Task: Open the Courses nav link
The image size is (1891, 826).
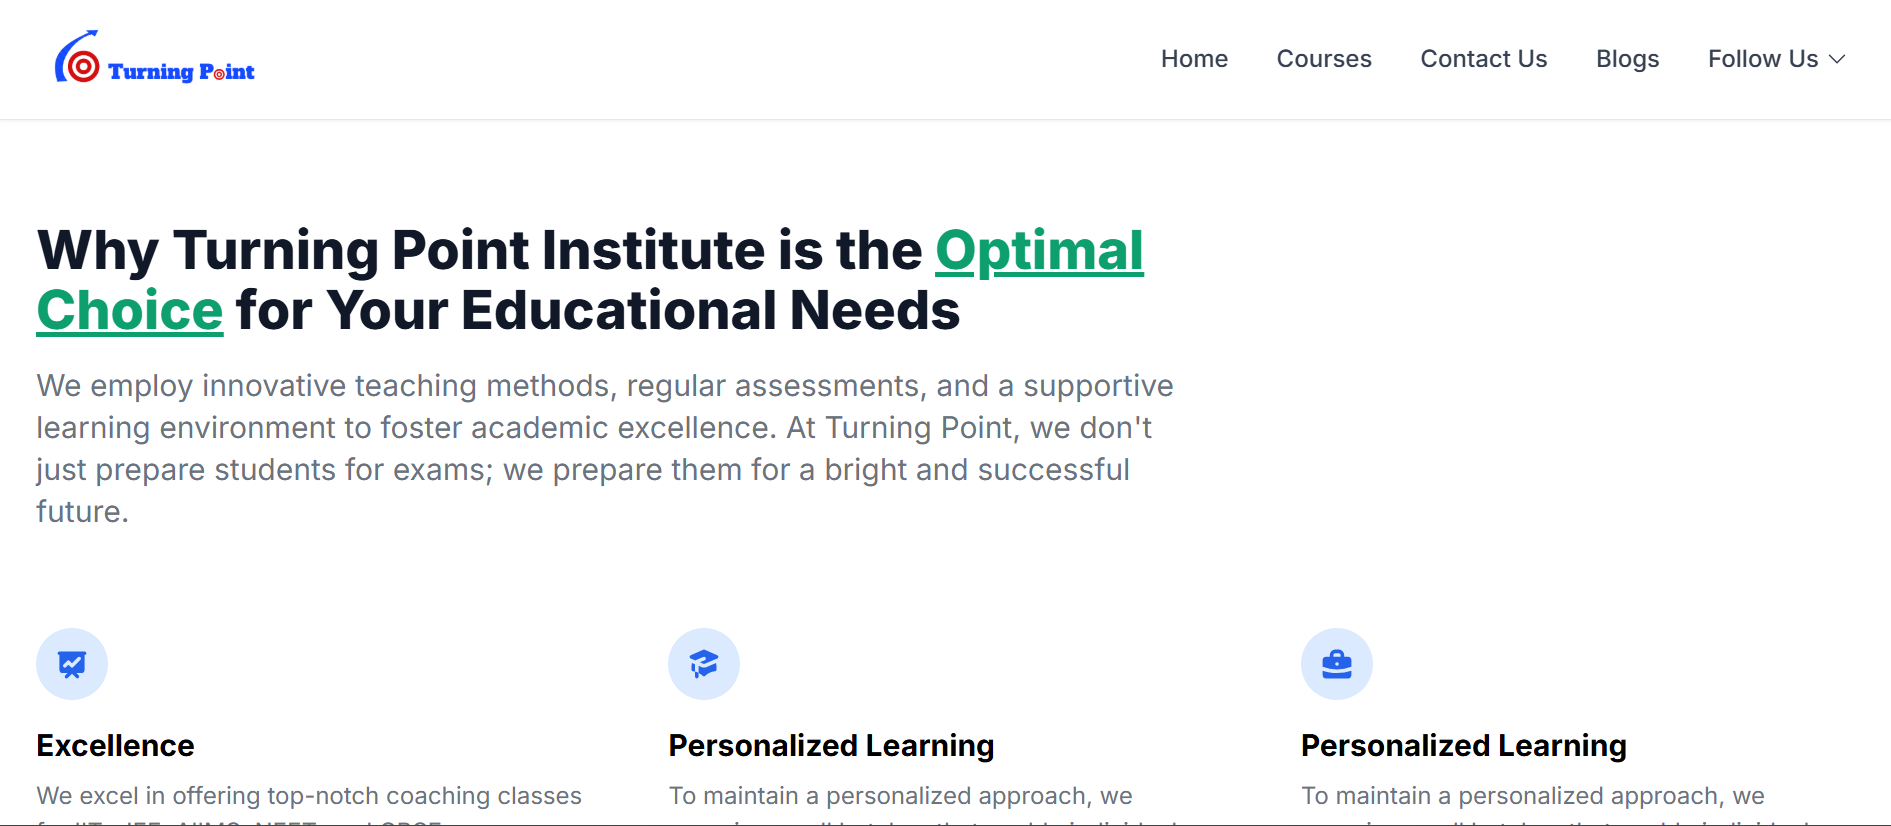Action: [x=1324, y=59]
